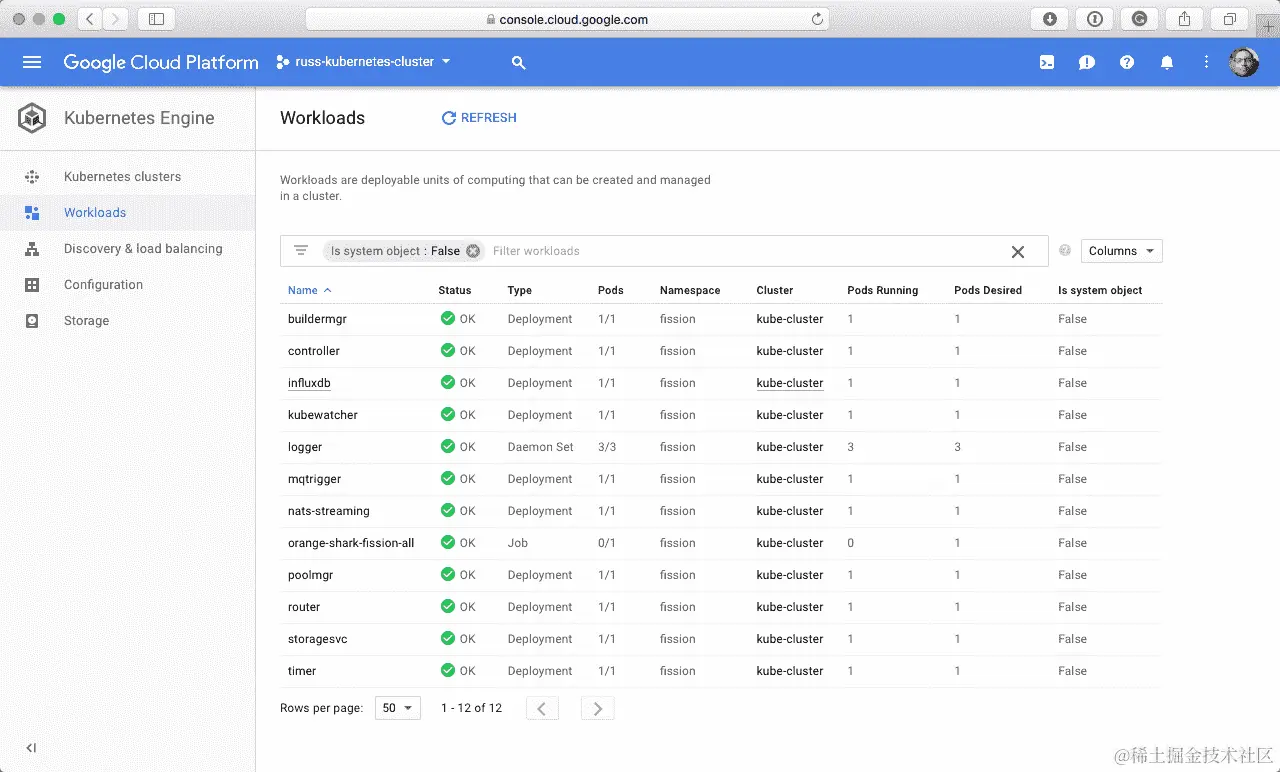Click the 3/3 pods cell

click(607, 447)
